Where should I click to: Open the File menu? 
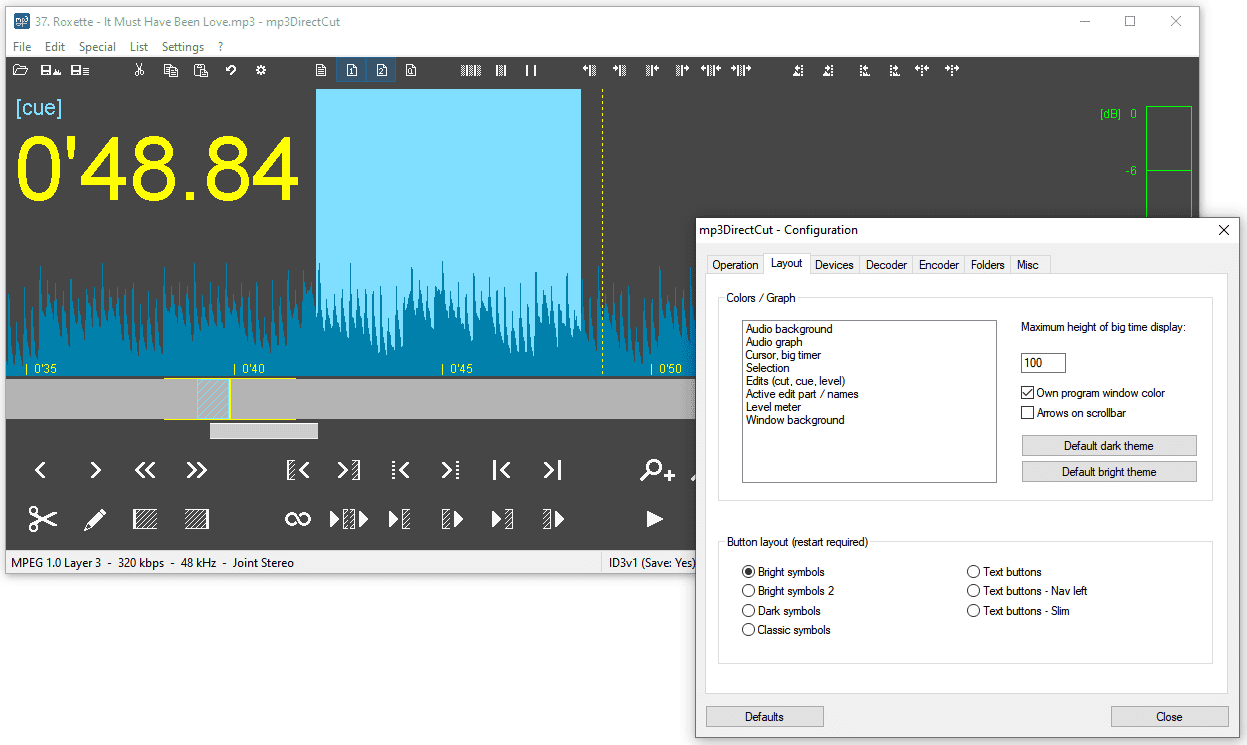tap(22, 47)
